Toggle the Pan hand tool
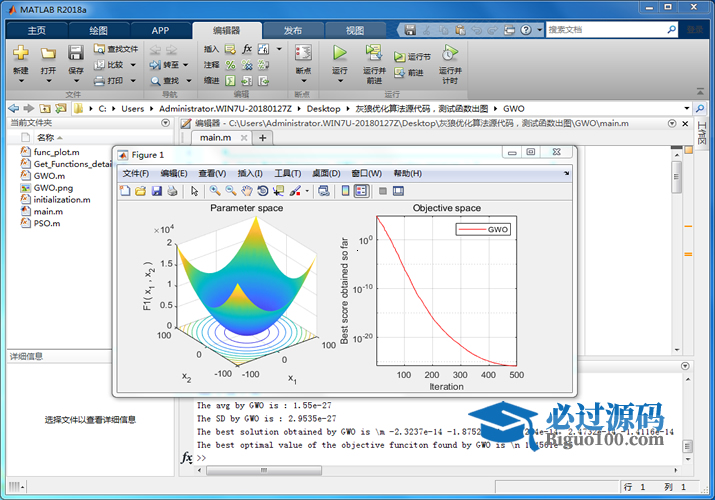Screen dimensions: 715x500 [247, 191]
